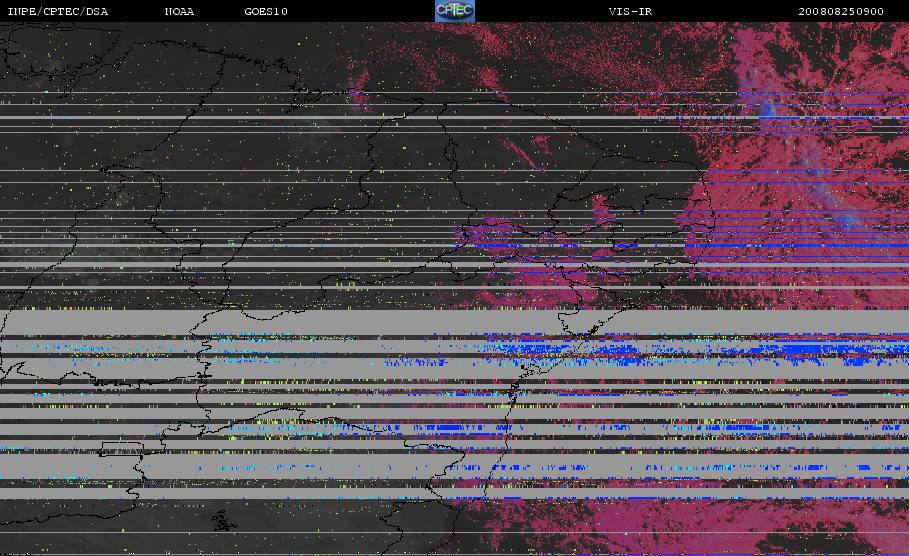Select the small island outline near bottom
This screenshot has height=556, width=909.
223,521
